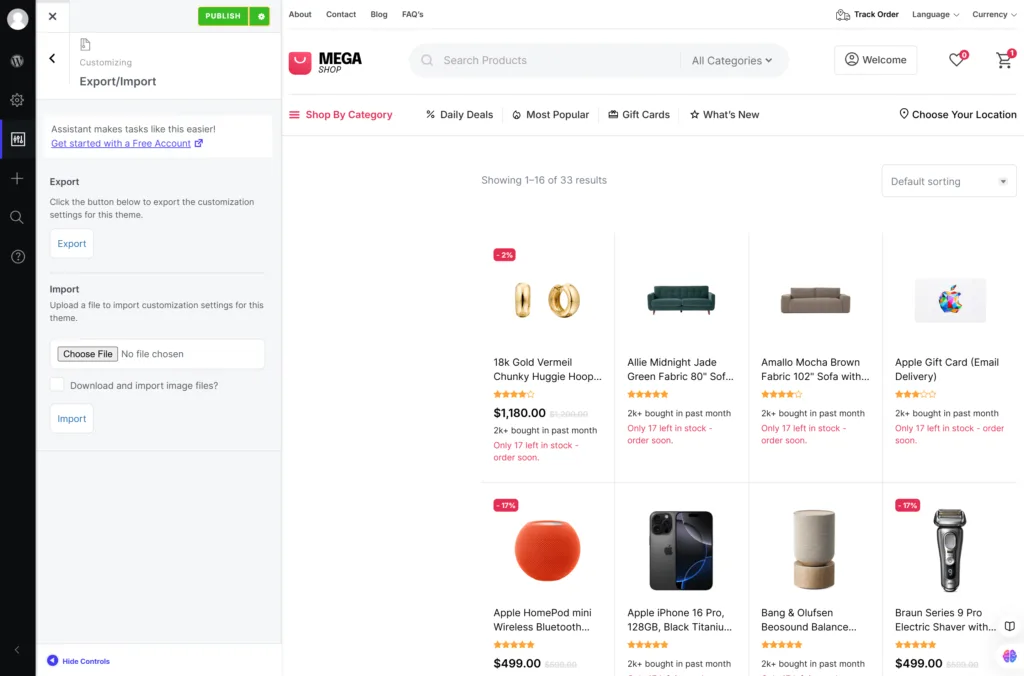This screenshot has width=1024, height=676.
Task: Open the shopping cart icon
Action: (x=1005, y=59)
